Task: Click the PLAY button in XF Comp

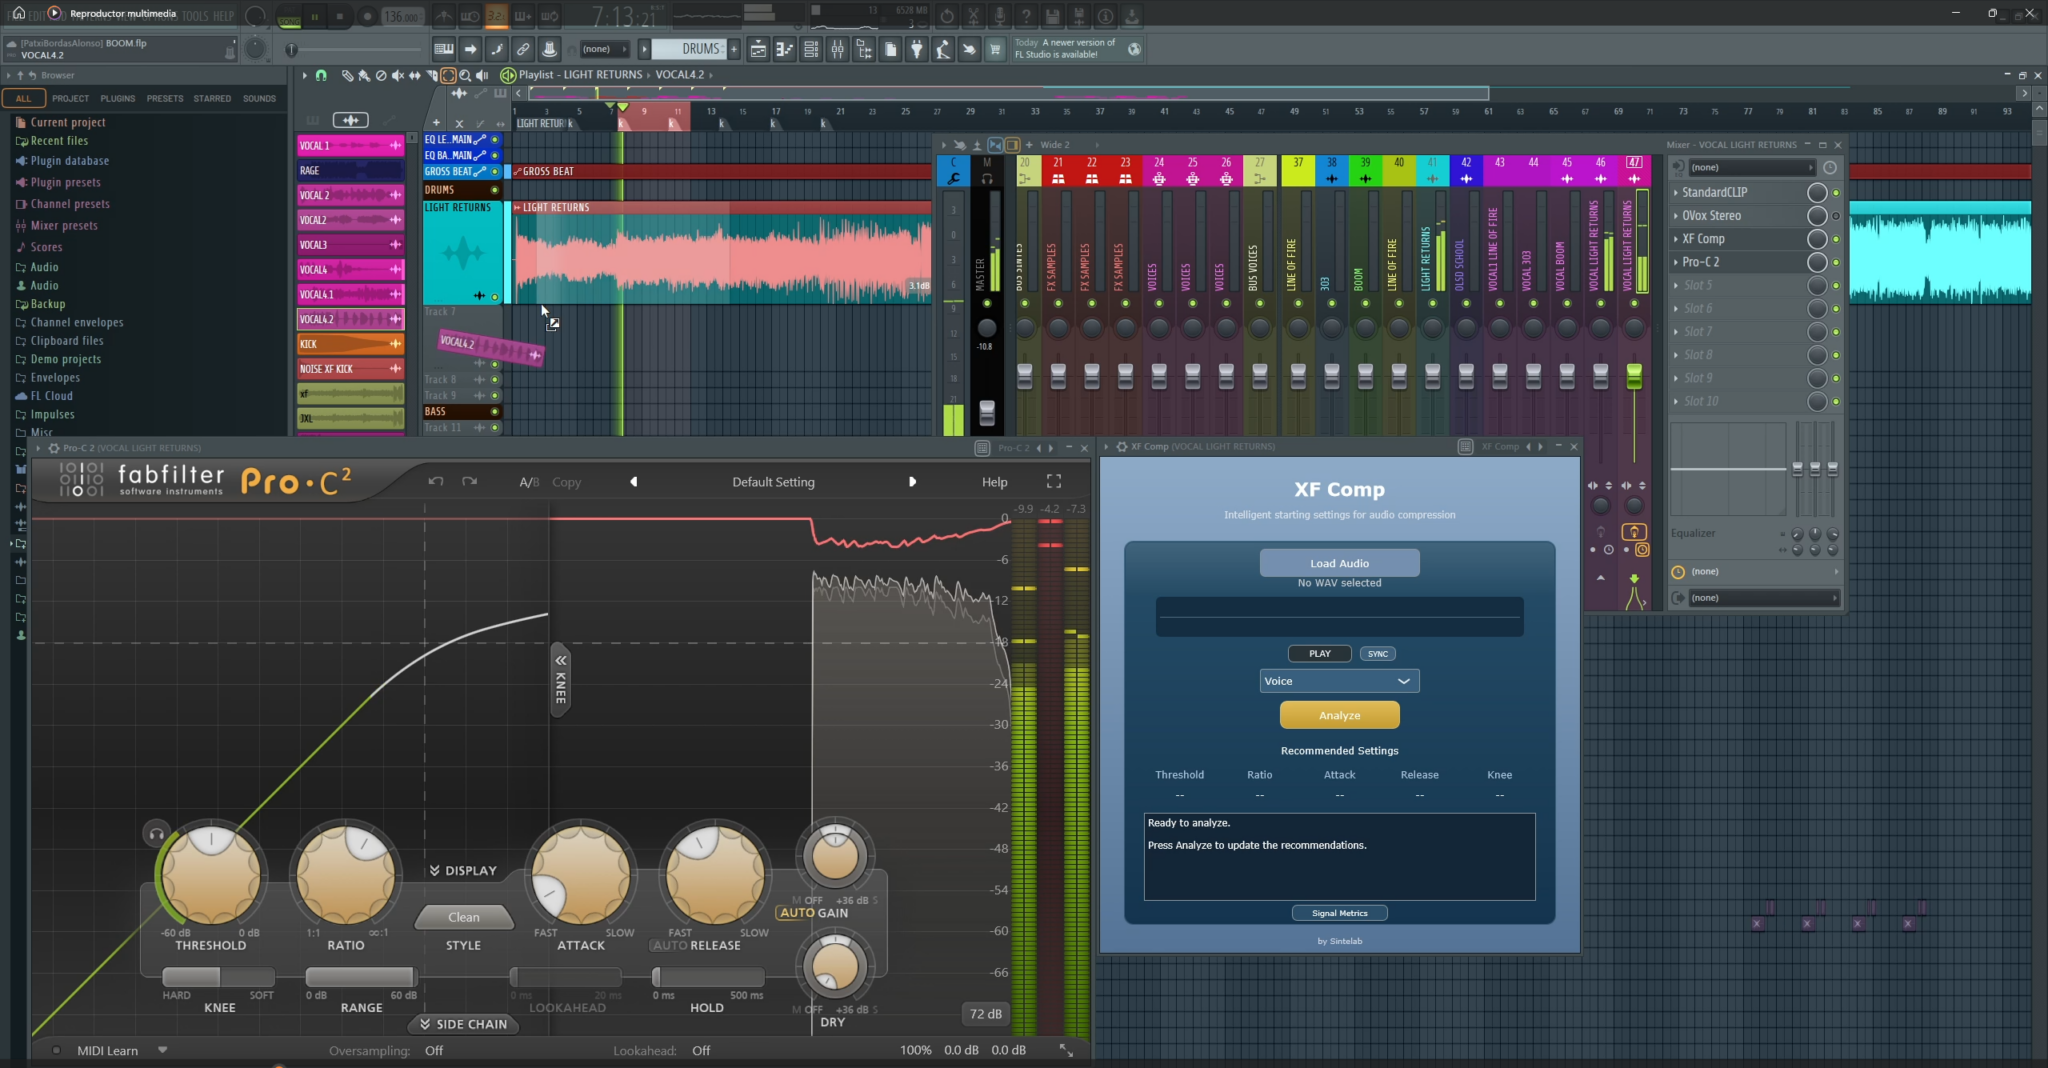Action: (1320, 654)
